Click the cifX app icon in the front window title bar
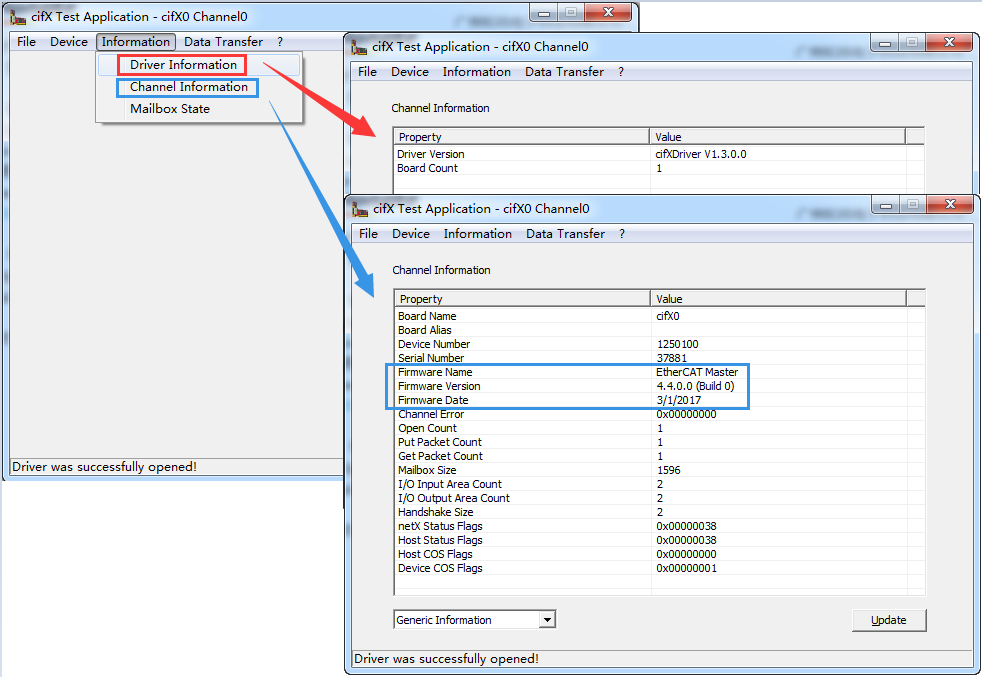The image size is (982, 677). click(360, 209)
